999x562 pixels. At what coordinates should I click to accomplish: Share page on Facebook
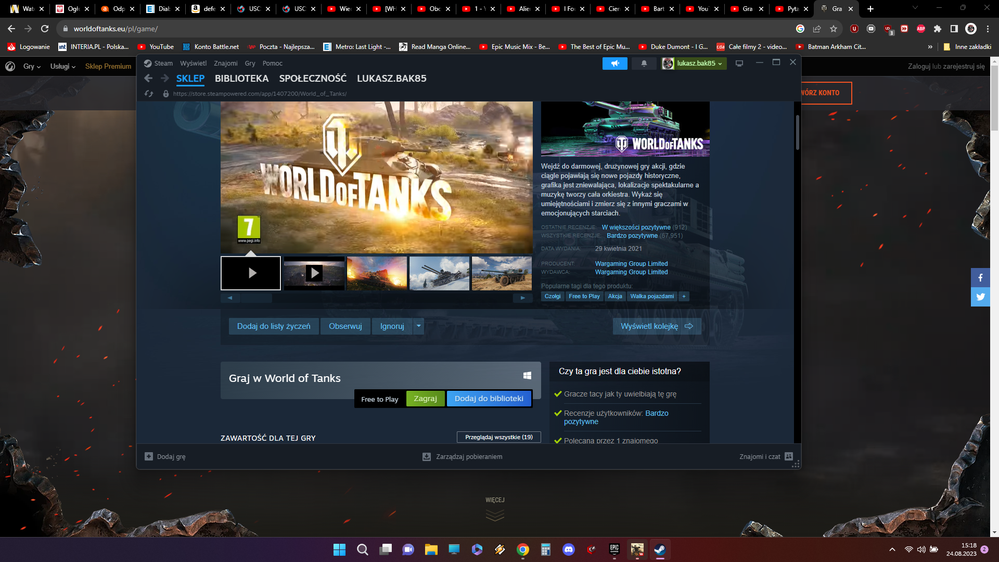pyautogui.click(x=980, y=278)
